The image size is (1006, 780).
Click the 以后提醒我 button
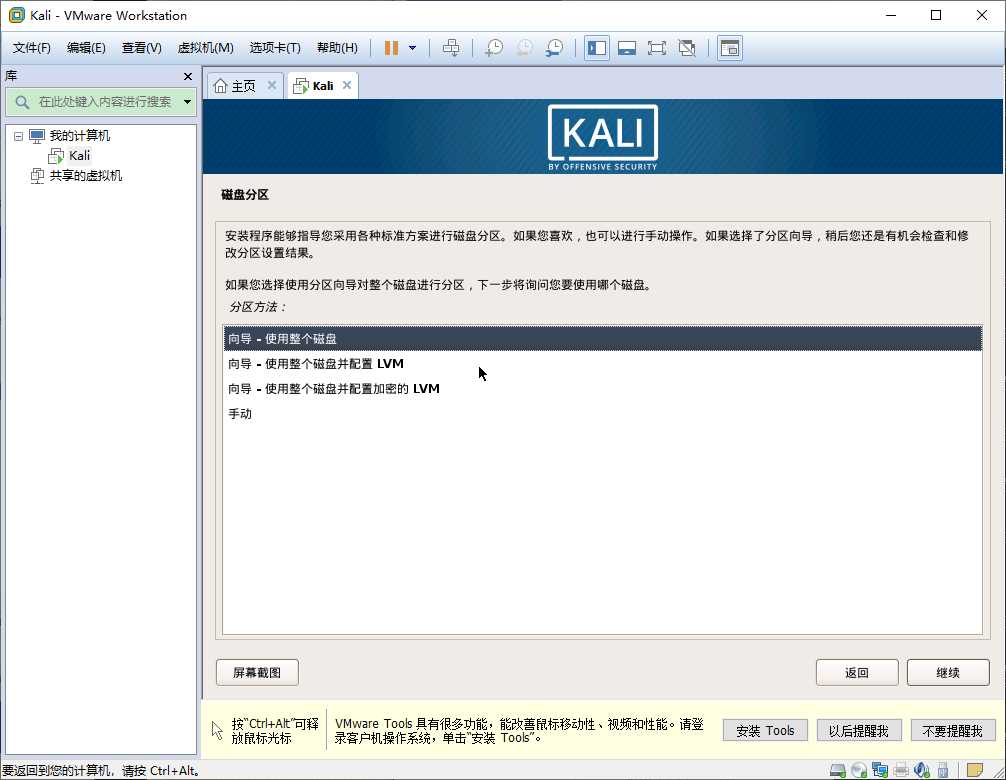point(859,731)
